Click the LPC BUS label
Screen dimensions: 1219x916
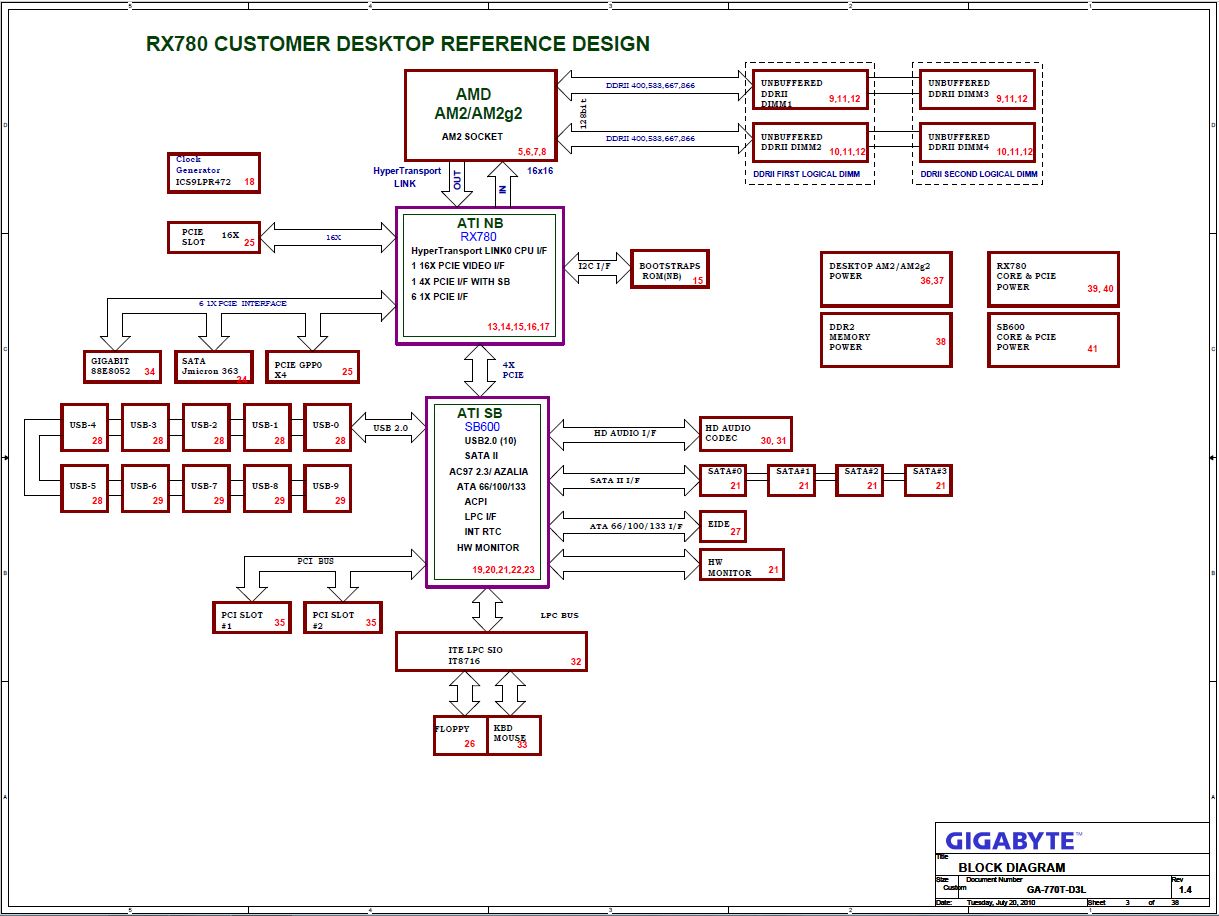[560, 615]
